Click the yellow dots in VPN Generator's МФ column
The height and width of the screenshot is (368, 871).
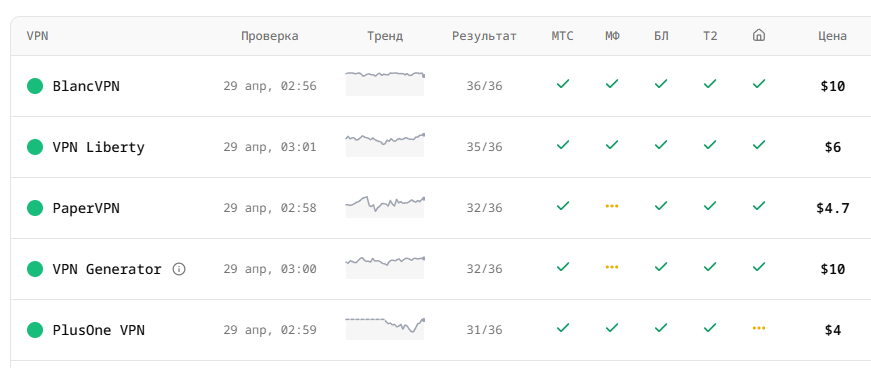612,267
